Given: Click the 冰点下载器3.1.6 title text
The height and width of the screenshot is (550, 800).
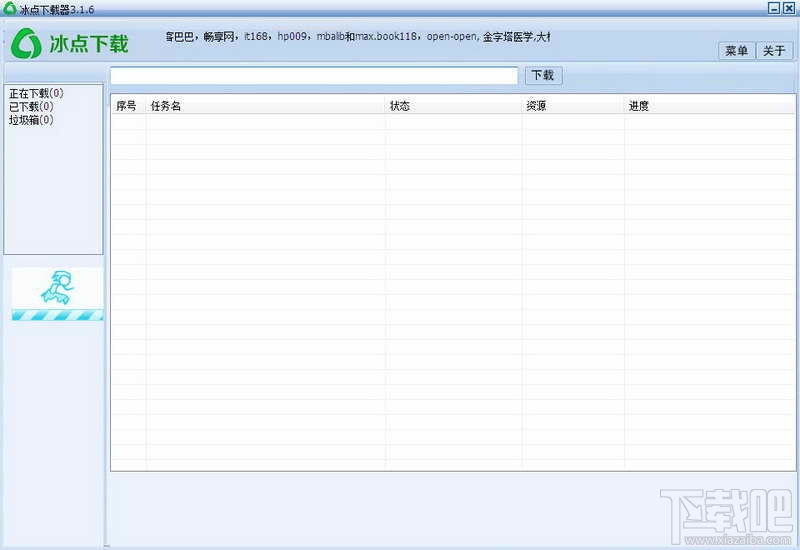Looking at the screenshot, I should click(57, 10).
